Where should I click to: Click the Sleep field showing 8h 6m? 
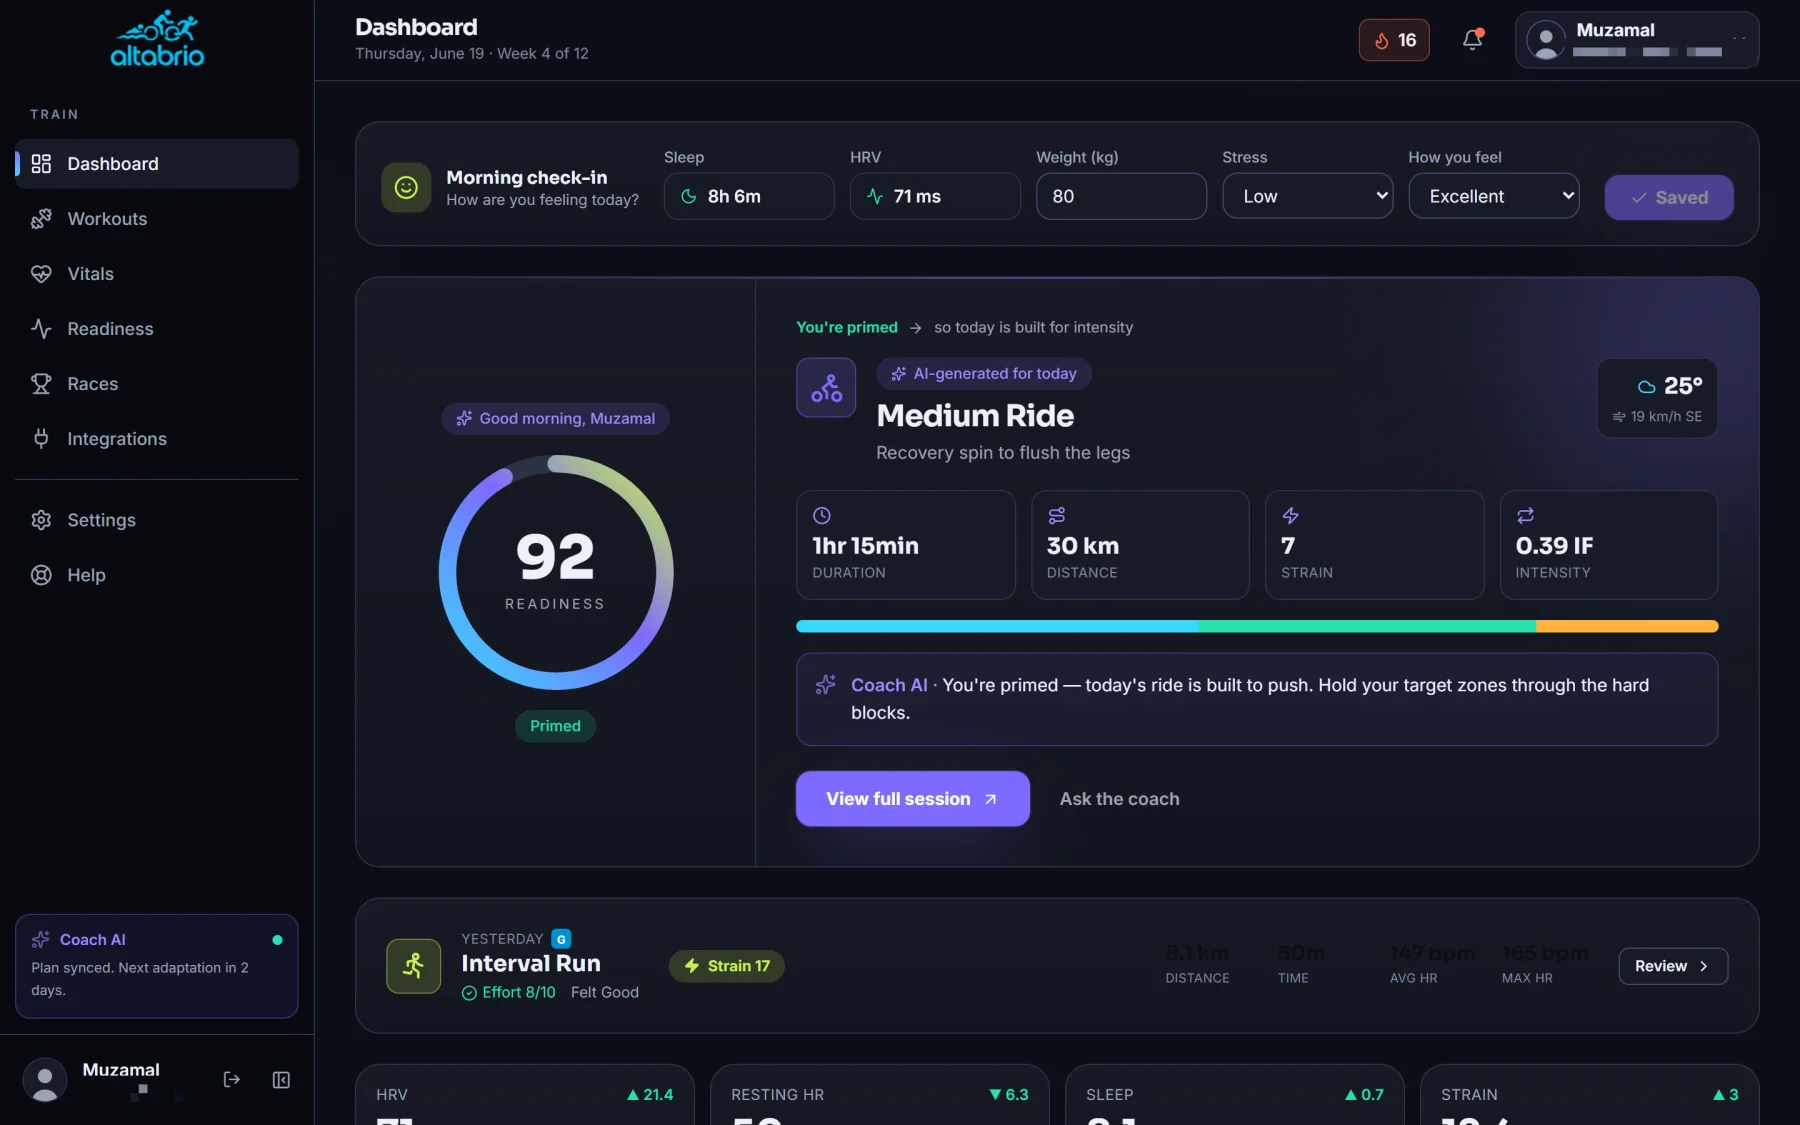749,196
